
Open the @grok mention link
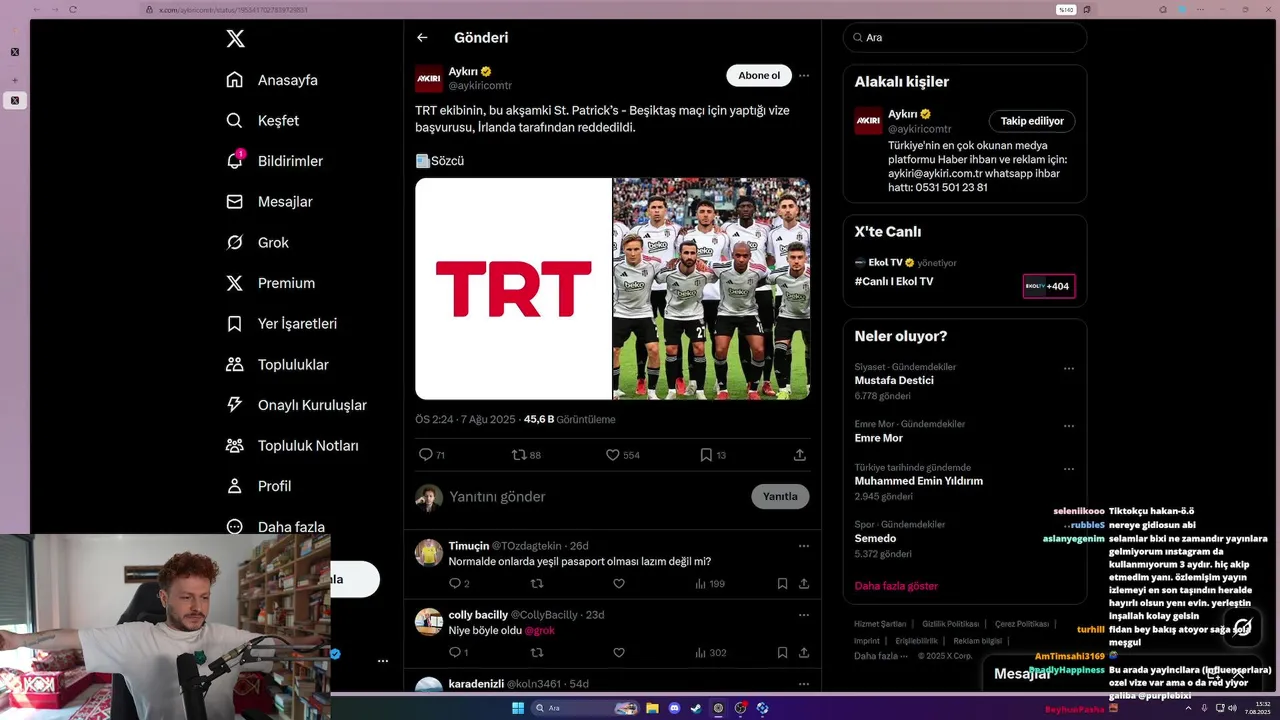pos(539,631)
